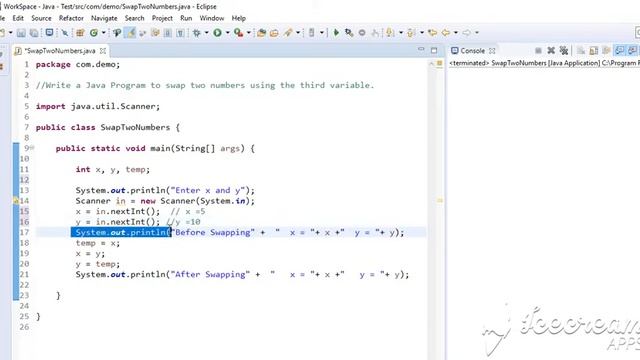Click the Save All toolbar icon

[x=34, y=33]
